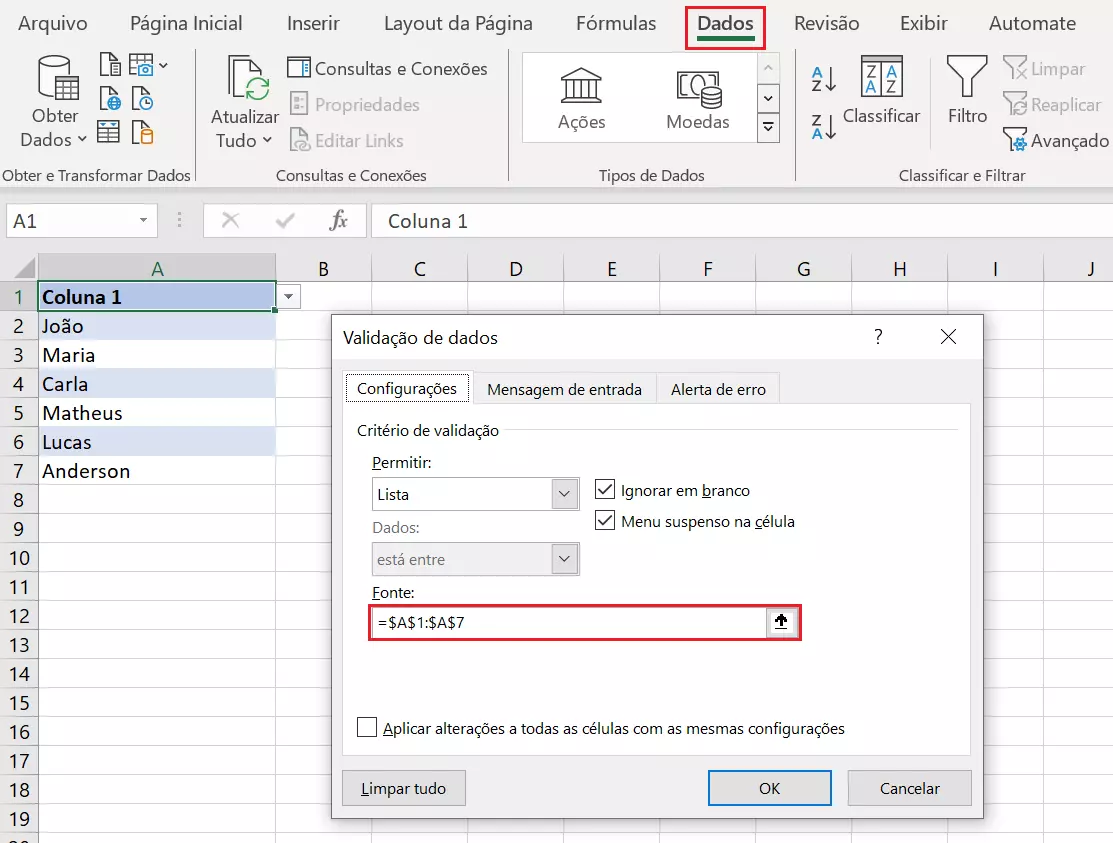
Task: Sort ascending with the A-Z icon
Action: pos(824,79)
